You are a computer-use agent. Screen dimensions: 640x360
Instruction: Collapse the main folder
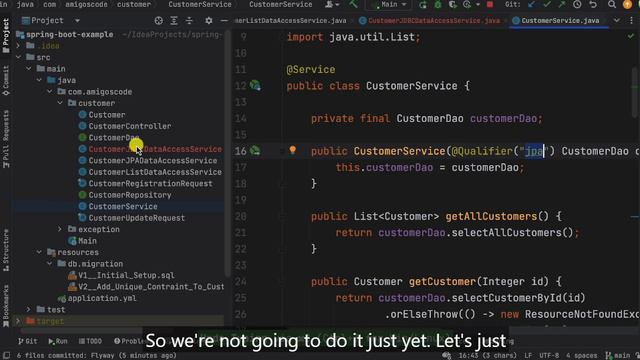click(x=29, y=69)
